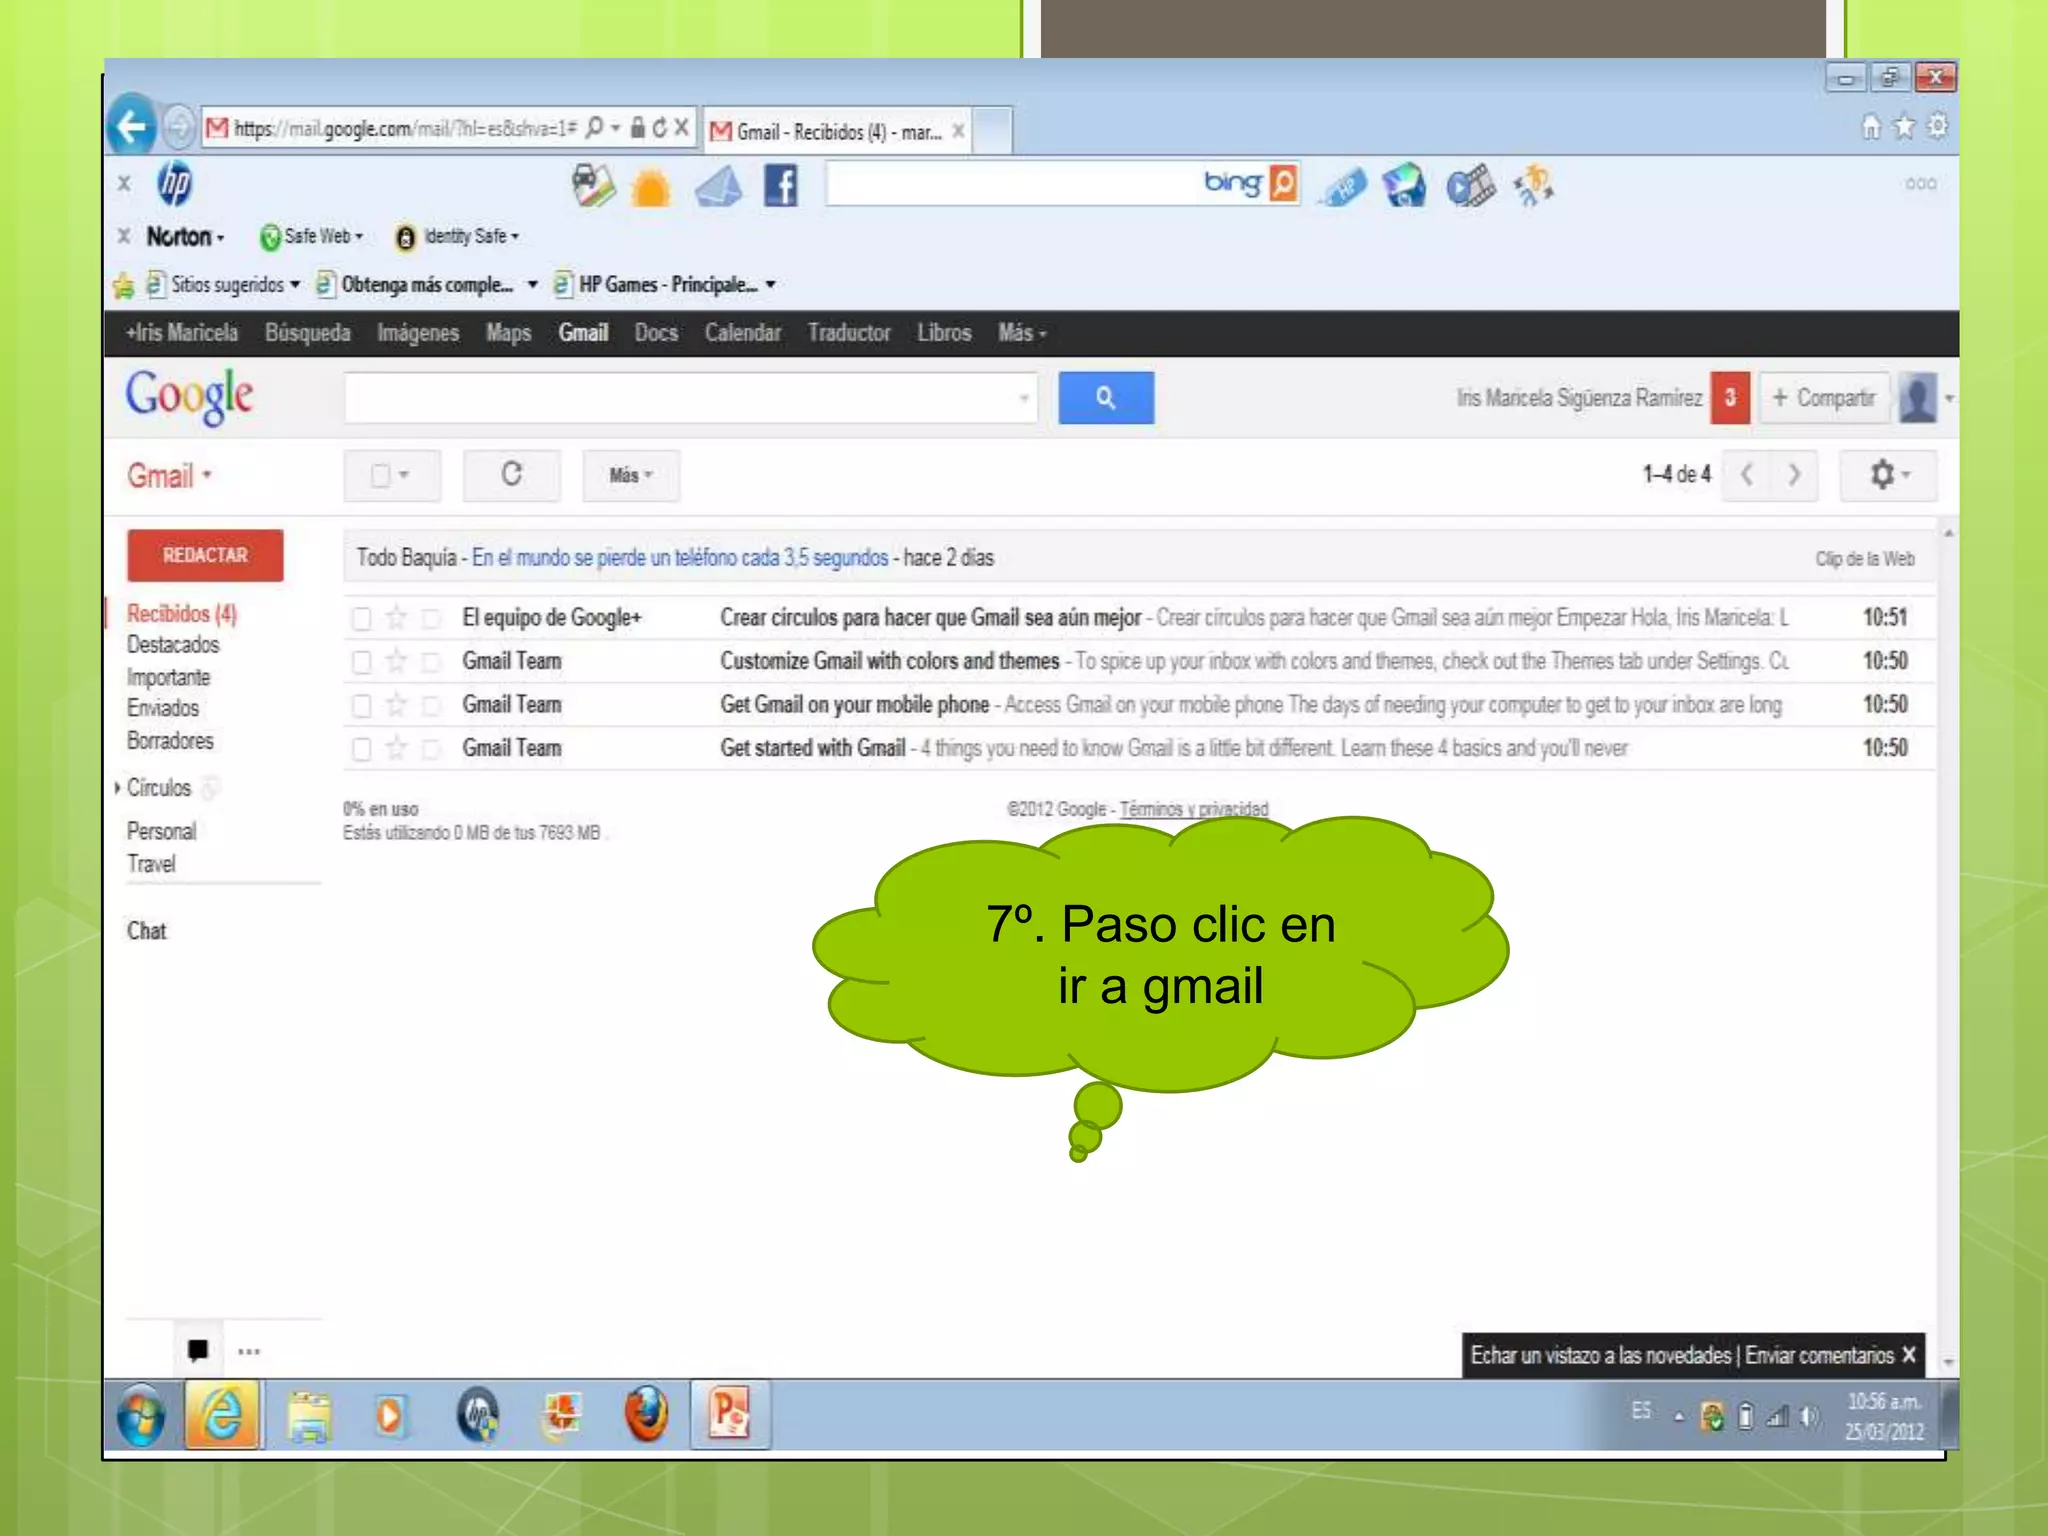Click the profile photo avatar
The width and height of the screenshot is (2048, 1536).
(x=1918, y=398)
